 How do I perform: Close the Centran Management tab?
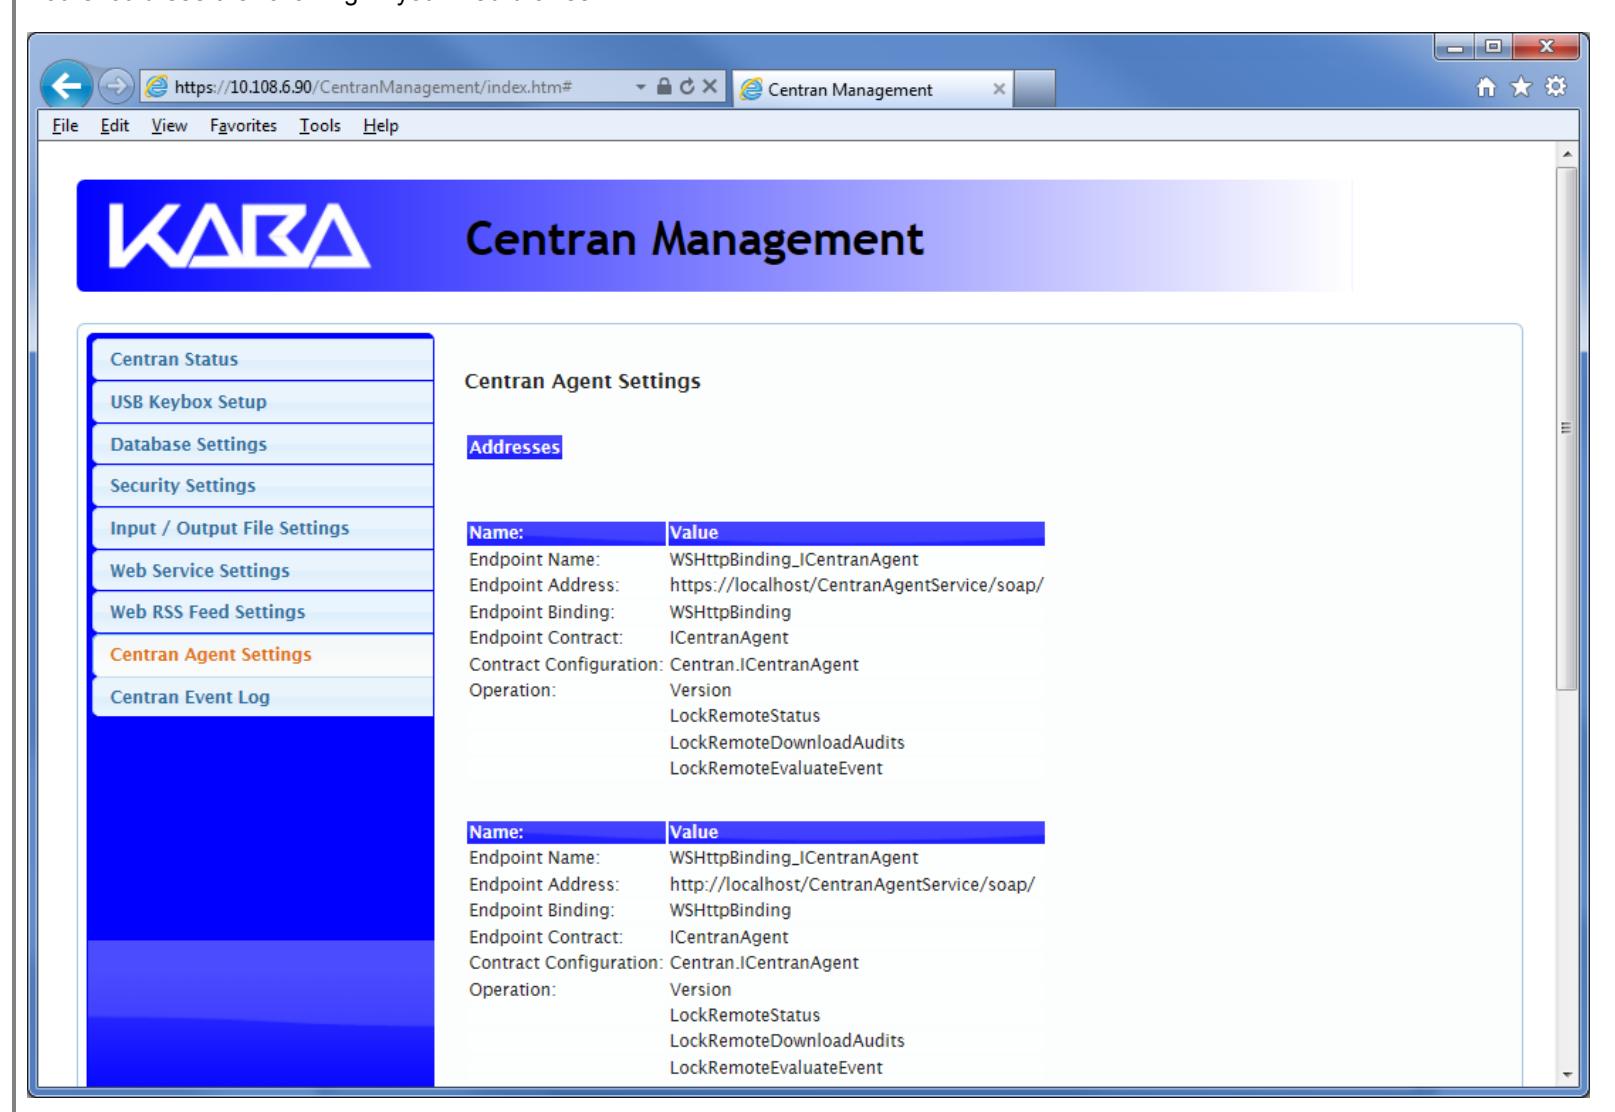(998, 89)
